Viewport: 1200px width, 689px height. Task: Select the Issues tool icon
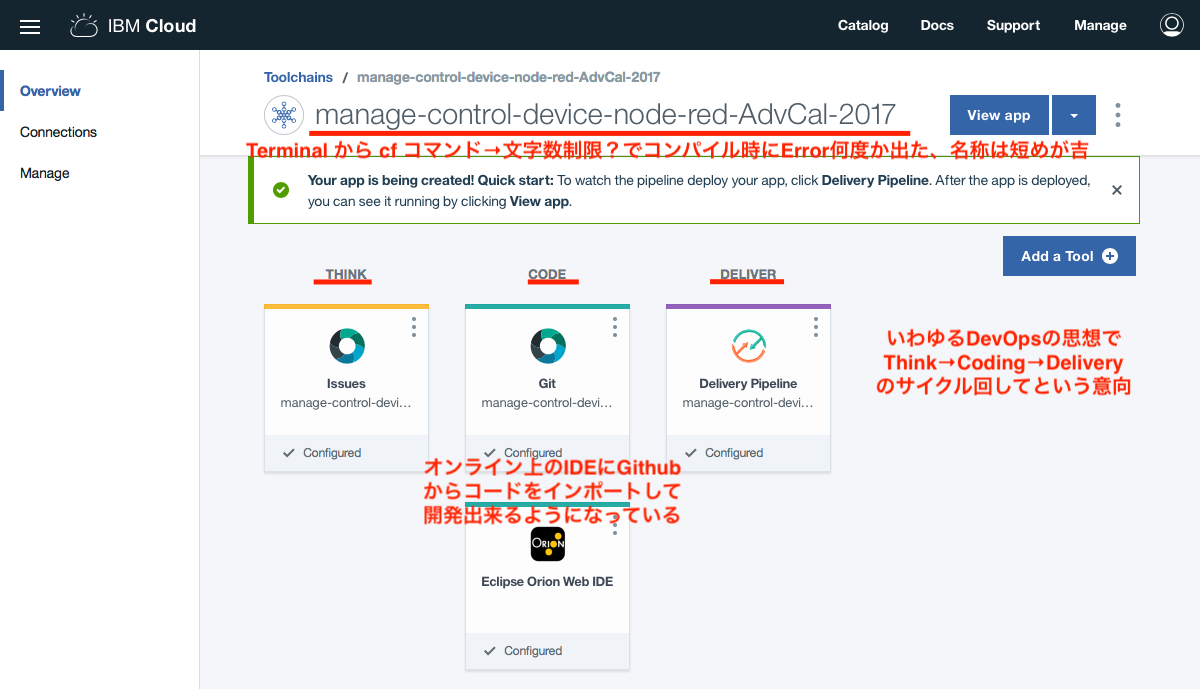click(346, 346)
